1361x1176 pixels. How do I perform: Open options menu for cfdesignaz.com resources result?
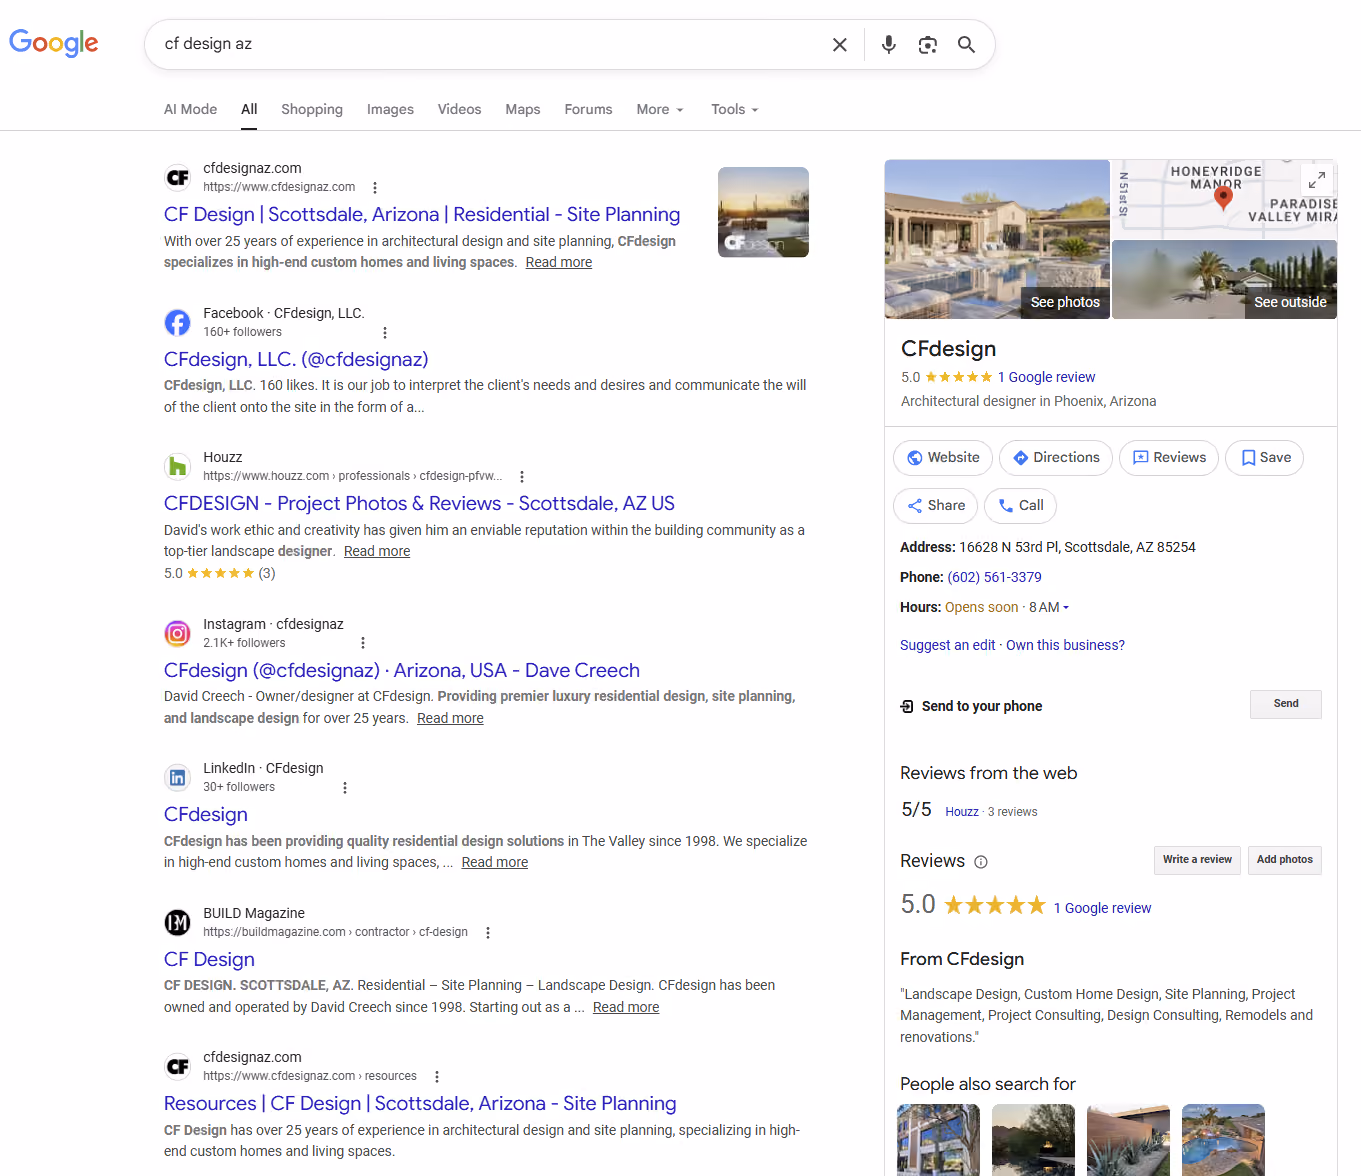pos(437,1077)
